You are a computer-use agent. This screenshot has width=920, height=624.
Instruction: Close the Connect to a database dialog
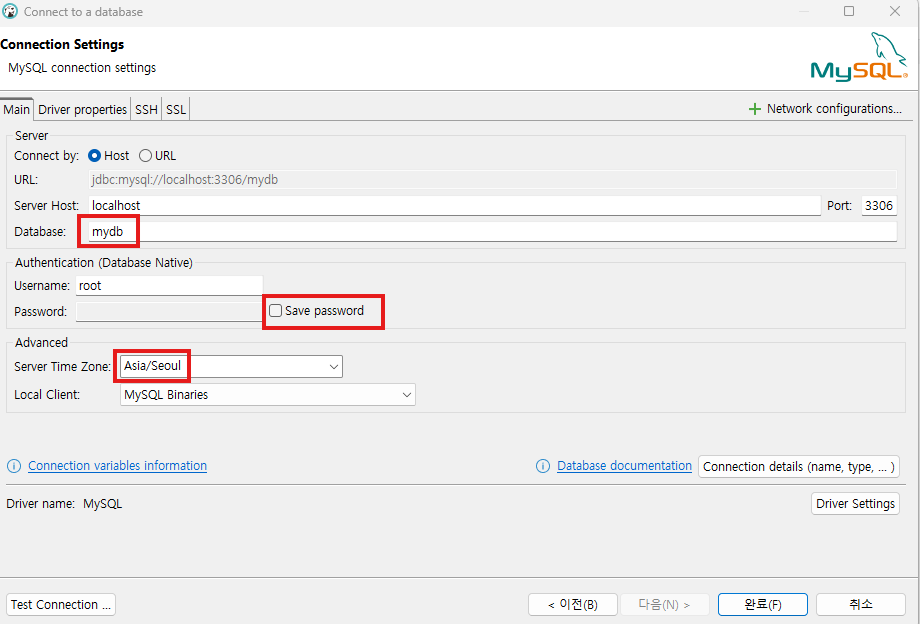pyautogui.click(x=895, y=11)
